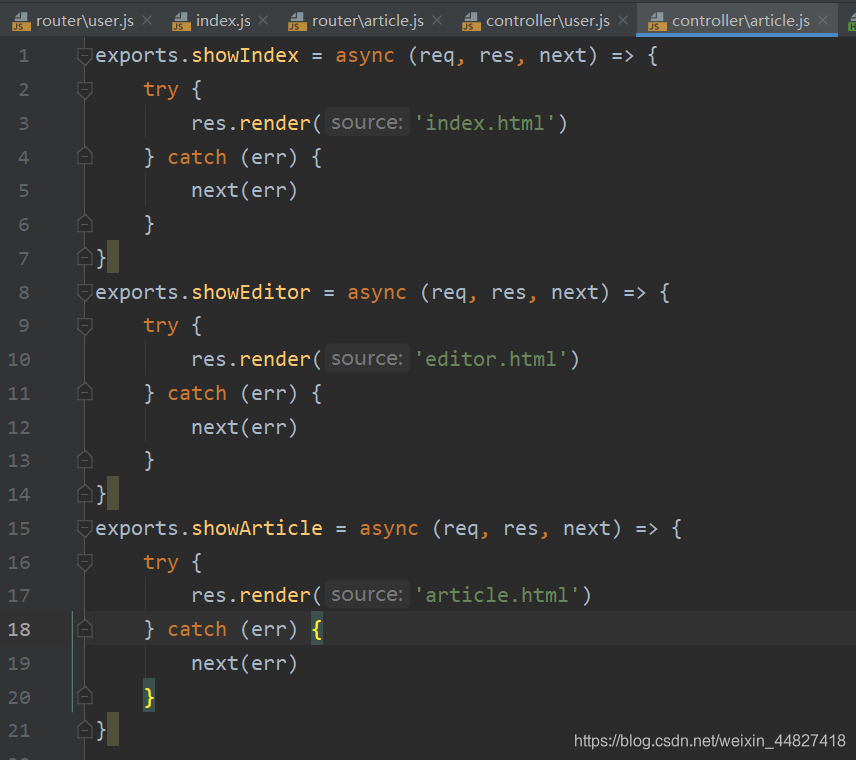
Task: Click the try keyword on line 9
Action: click(161, 326)
